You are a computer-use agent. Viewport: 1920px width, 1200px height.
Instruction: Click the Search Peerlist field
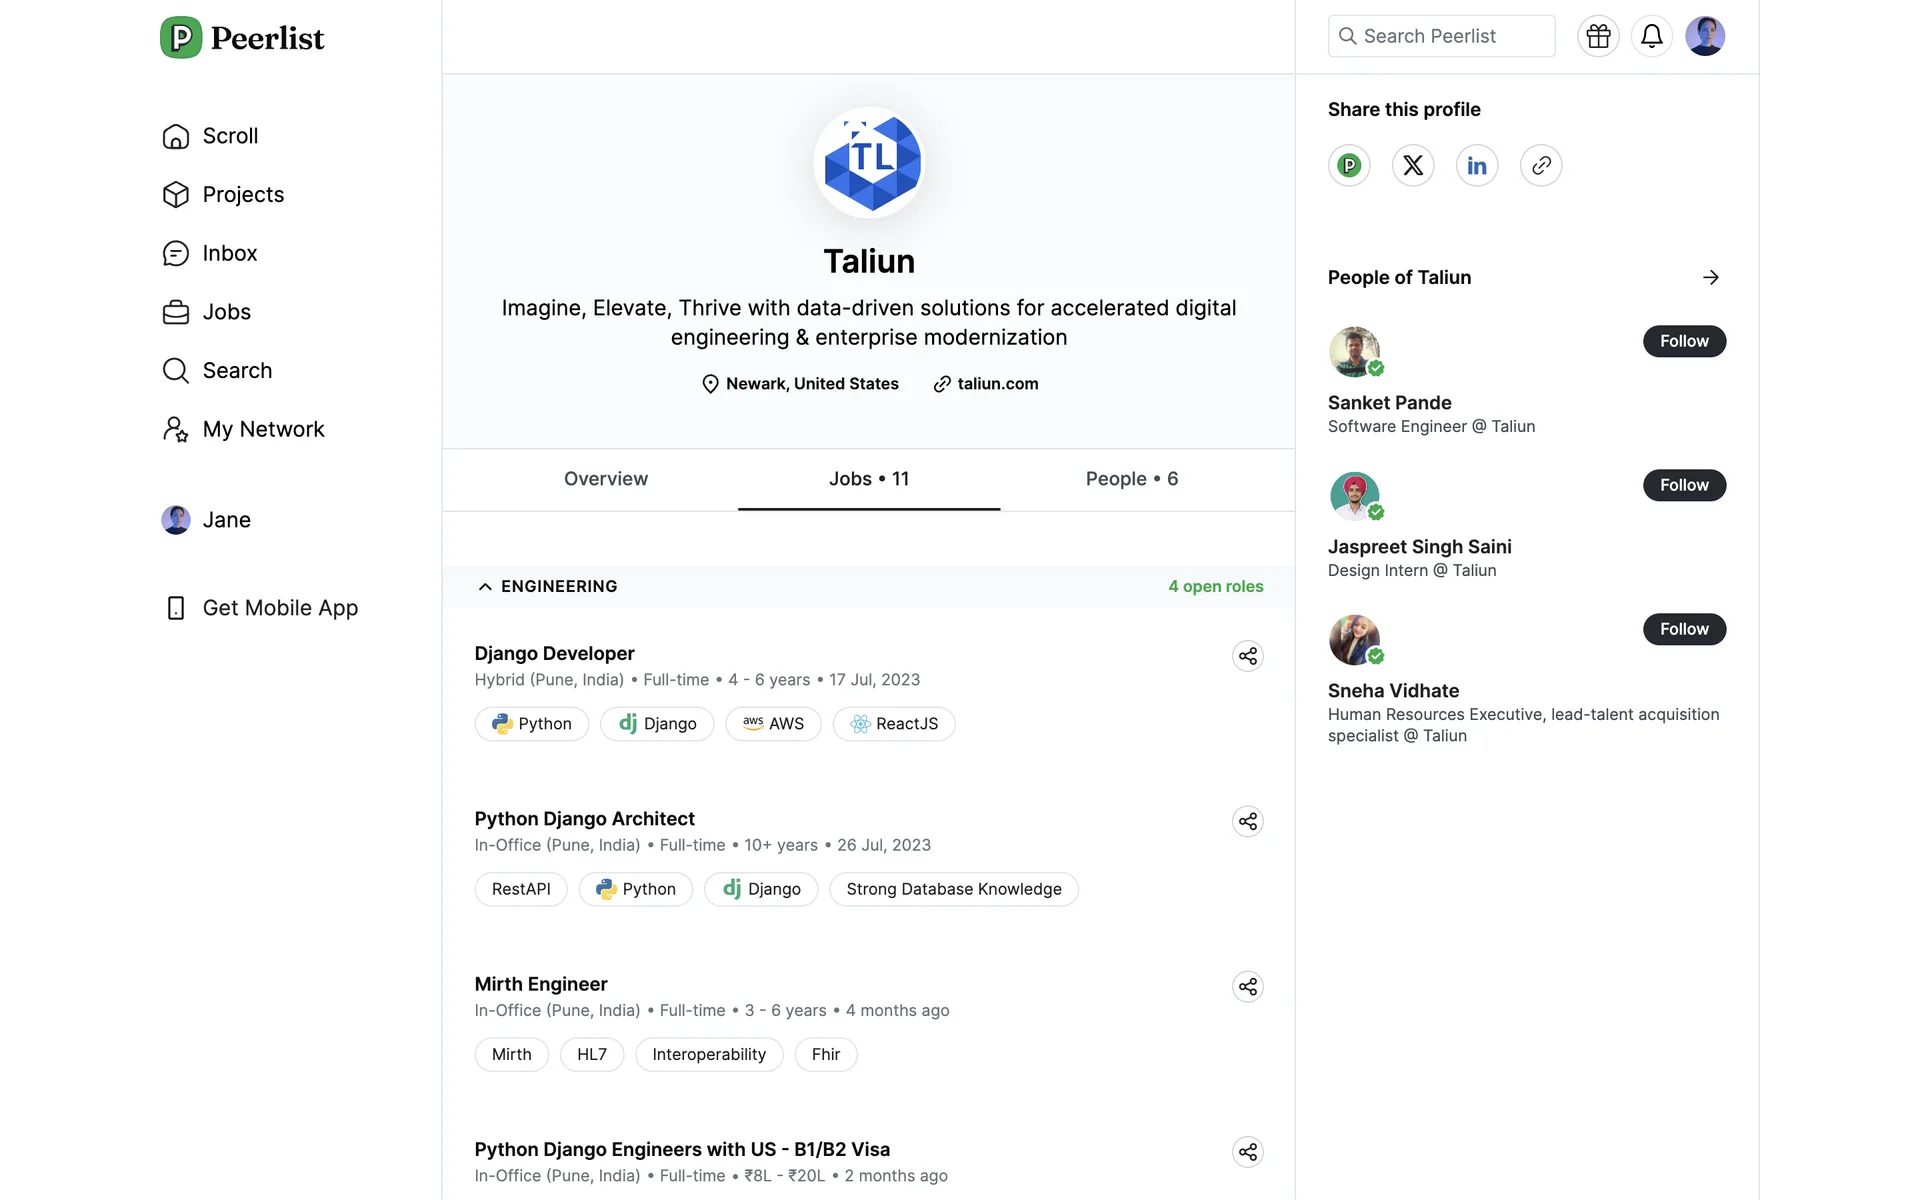[x=1441, y=36]
